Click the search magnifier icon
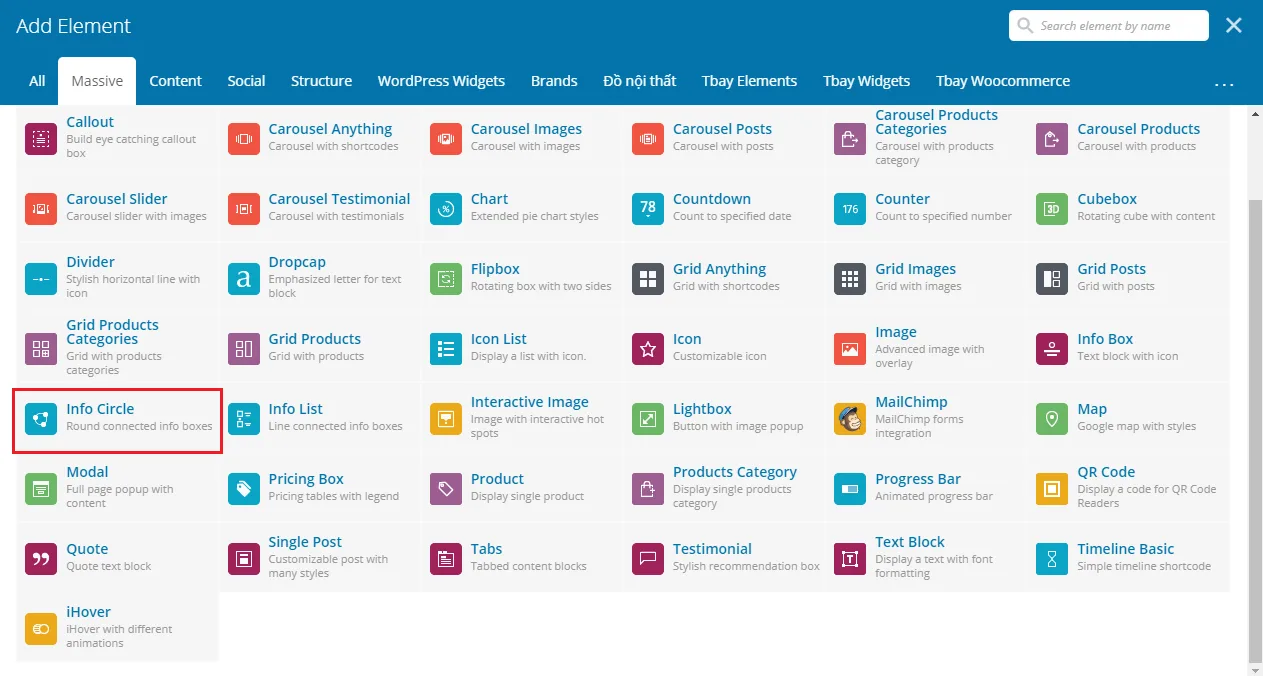This screenshot has height=676, width=1263. [x=1025, y=26]
